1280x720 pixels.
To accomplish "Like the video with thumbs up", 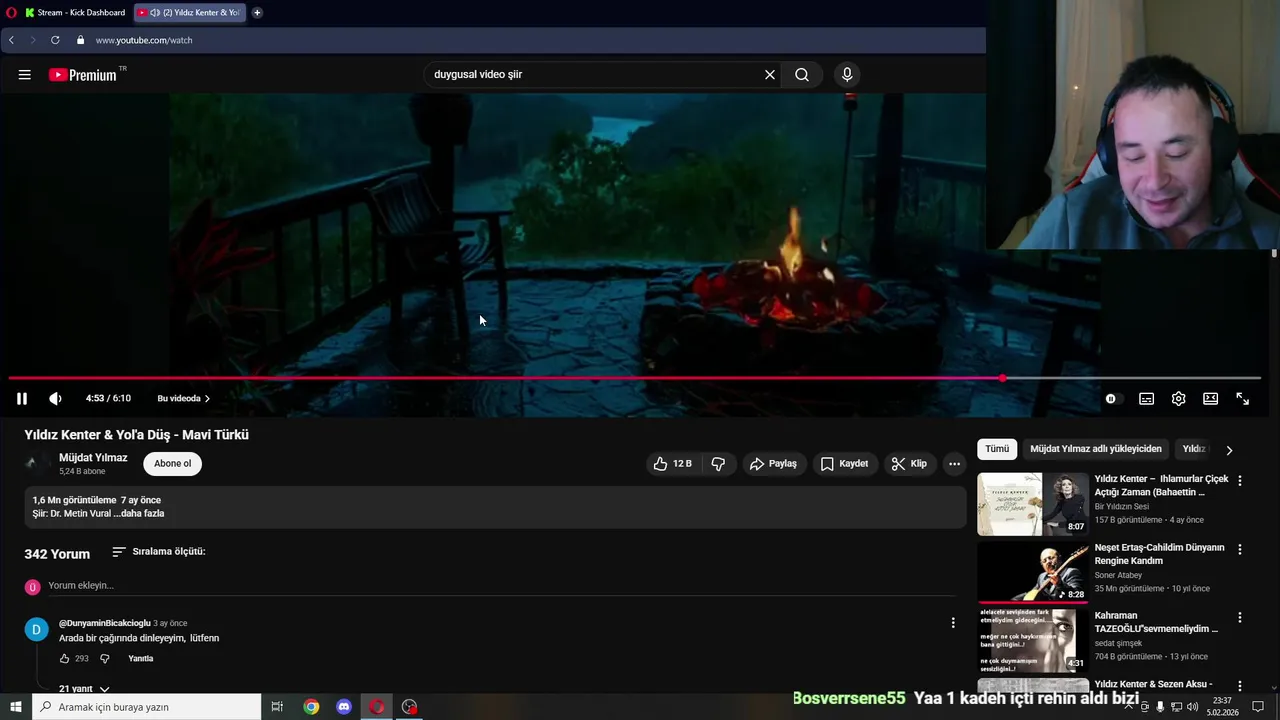I will pyautogui.click(x=672, y=464).
